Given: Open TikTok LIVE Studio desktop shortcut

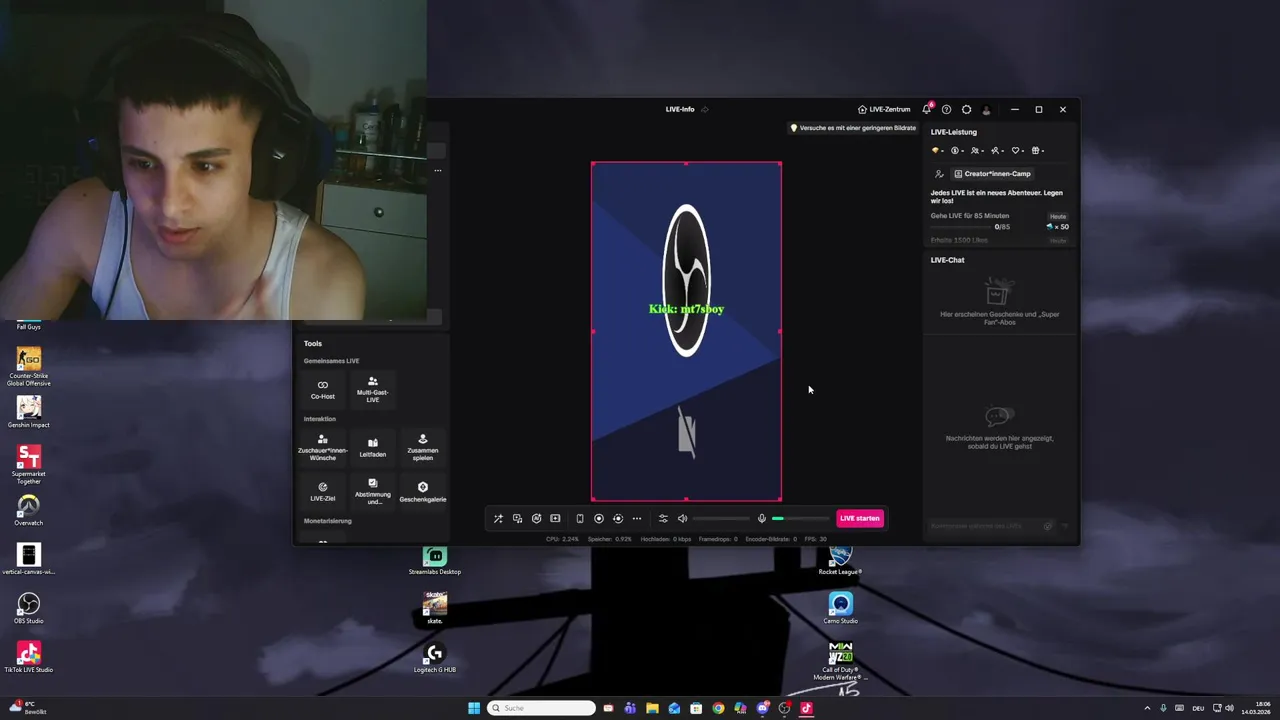Looking at the screenshot, I should (x=29, y=657).
